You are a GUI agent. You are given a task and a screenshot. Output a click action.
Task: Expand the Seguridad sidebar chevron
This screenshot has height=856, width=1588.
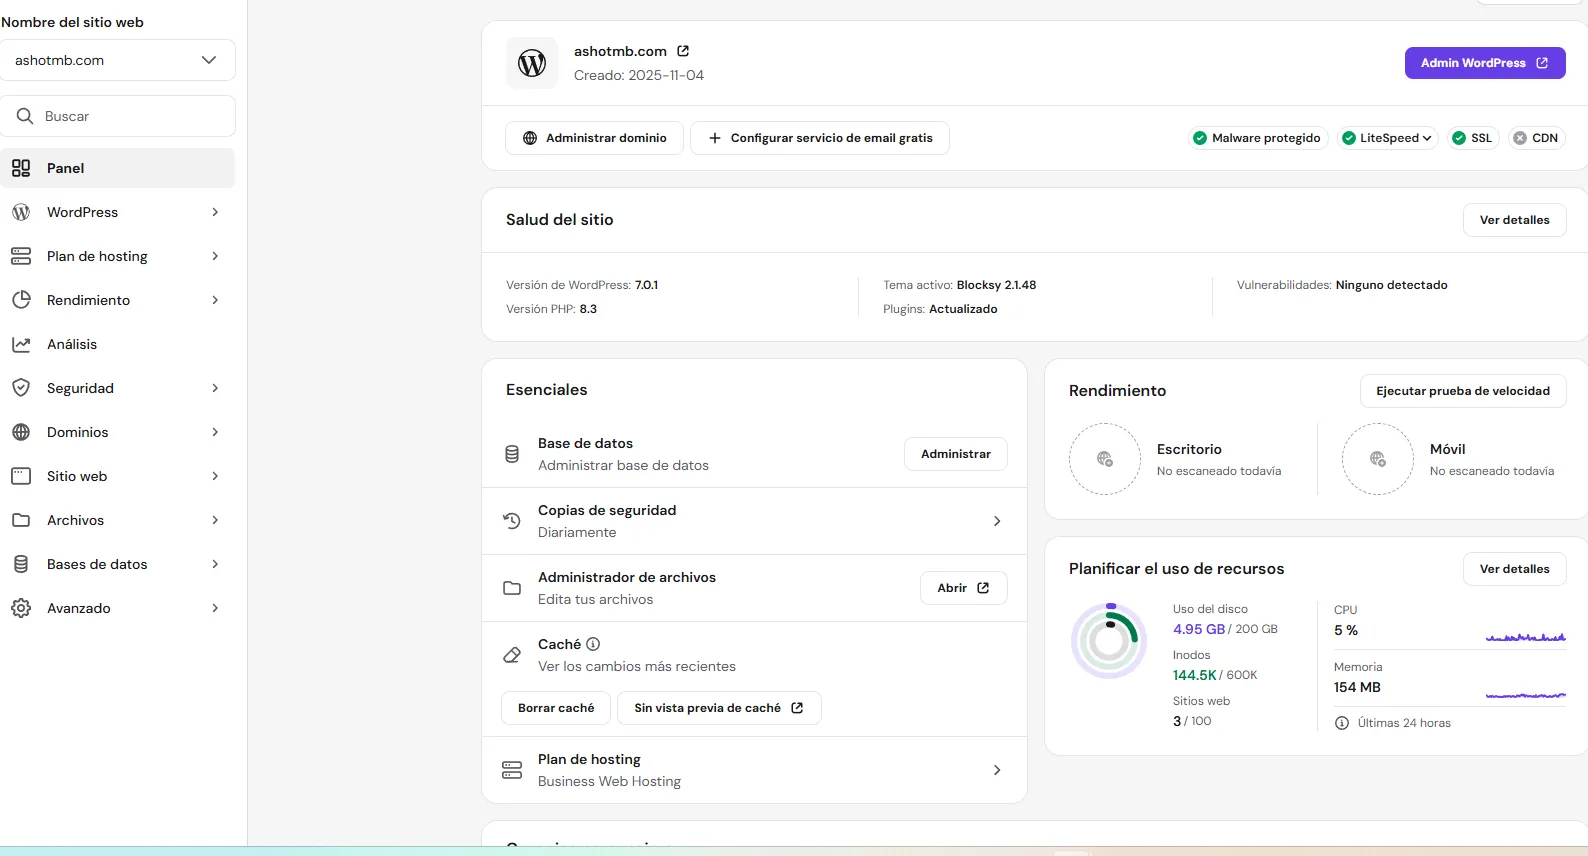215,388
